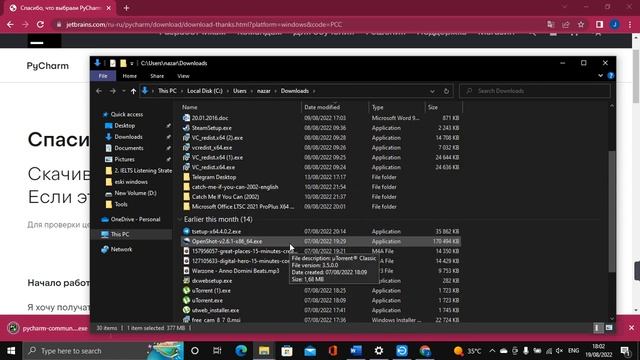This screenshot has height=360, width=640.
Task: Open Microsoft Store from taskbar
Action: (x=287, y=351)
